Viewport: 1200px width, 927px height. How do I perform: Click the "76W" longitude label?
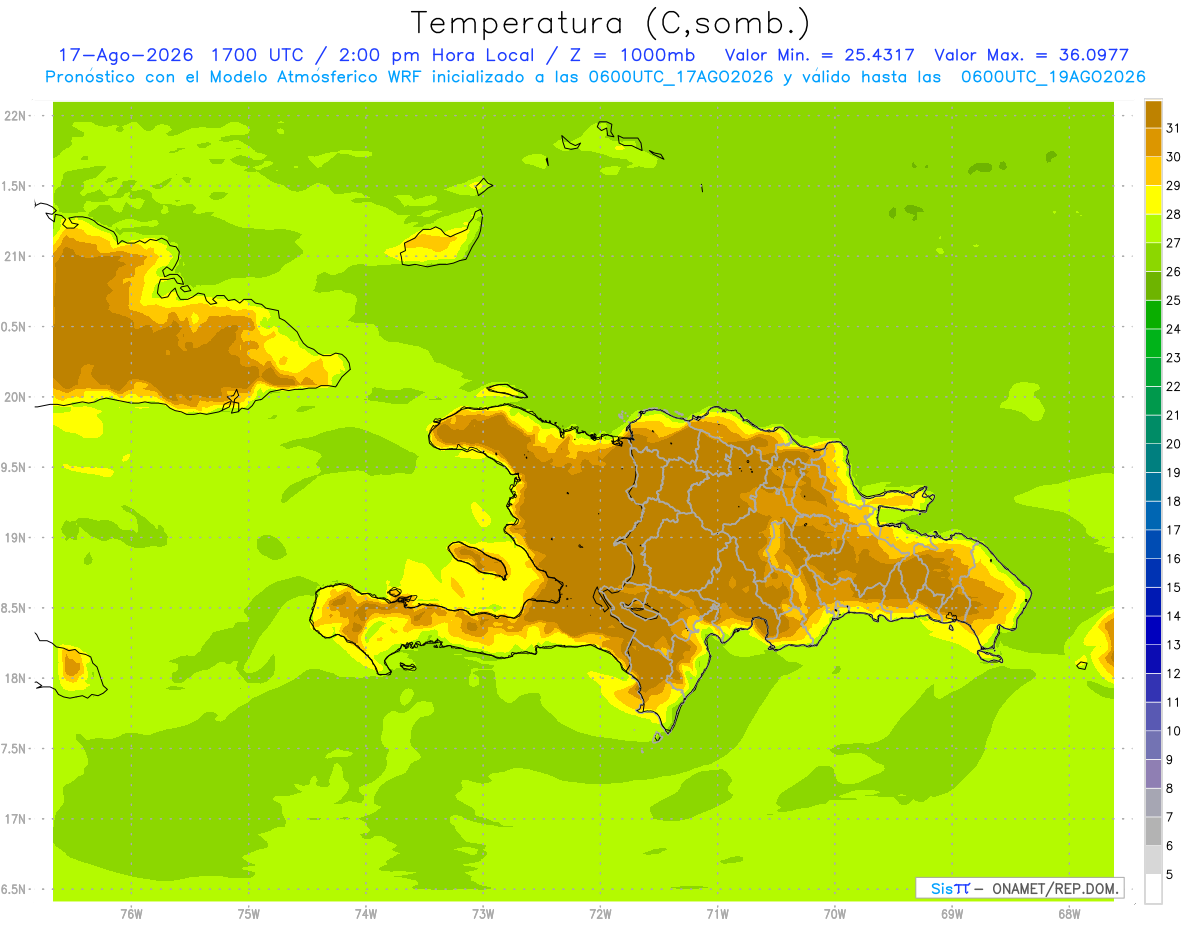pyautogui.click(x=131, y=914)
